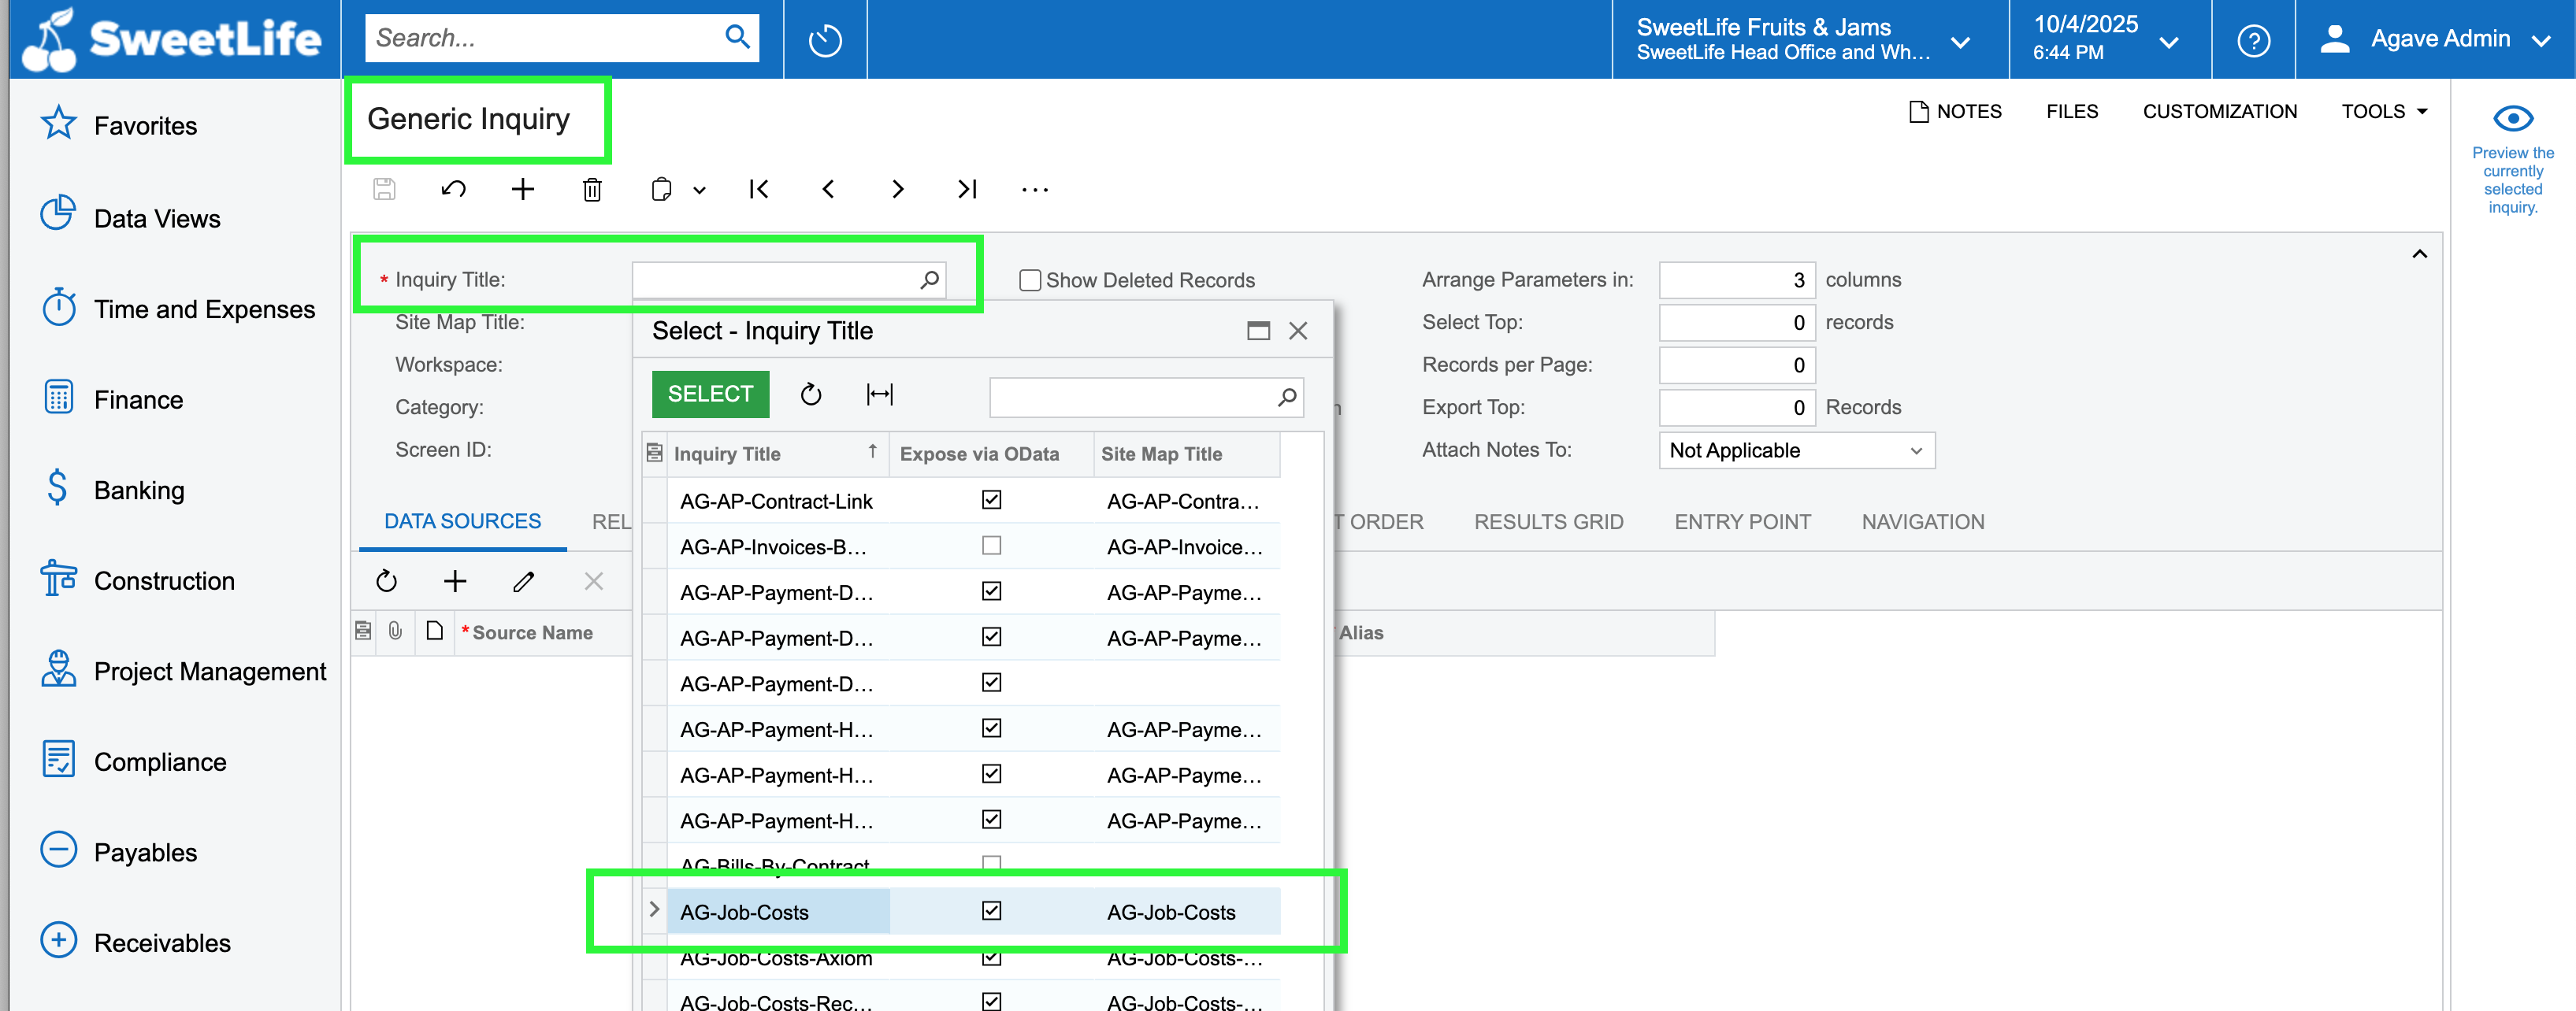This screenshot has width=2576, height=1011.
Task: Open the NAVIGATION tab
Action: pyautogui.click(x=1922, y=522)
